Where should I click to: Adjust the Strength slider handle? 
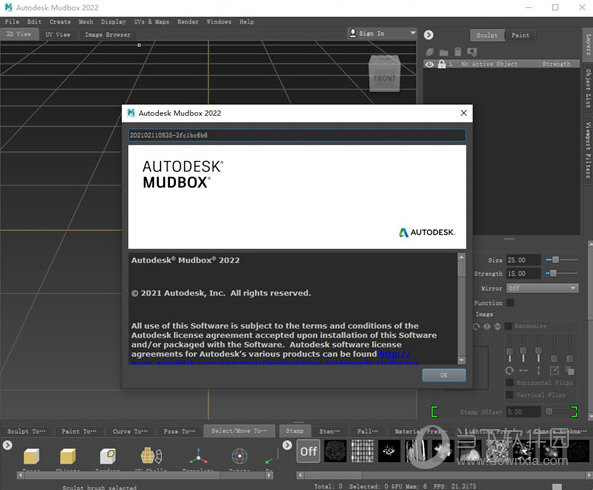(553, 273)
